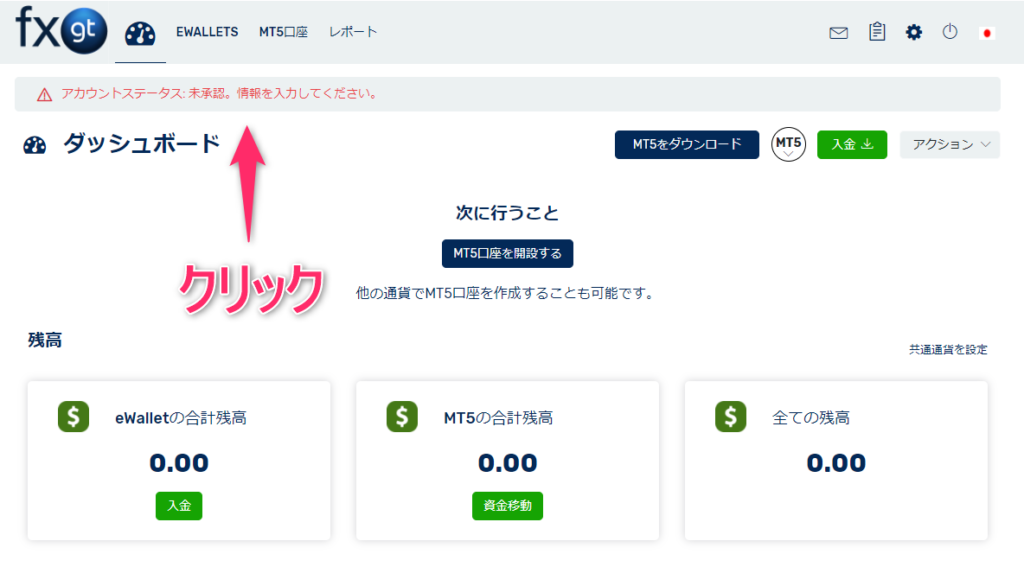Click the MT5をダウンロード button

click(687, 144)
